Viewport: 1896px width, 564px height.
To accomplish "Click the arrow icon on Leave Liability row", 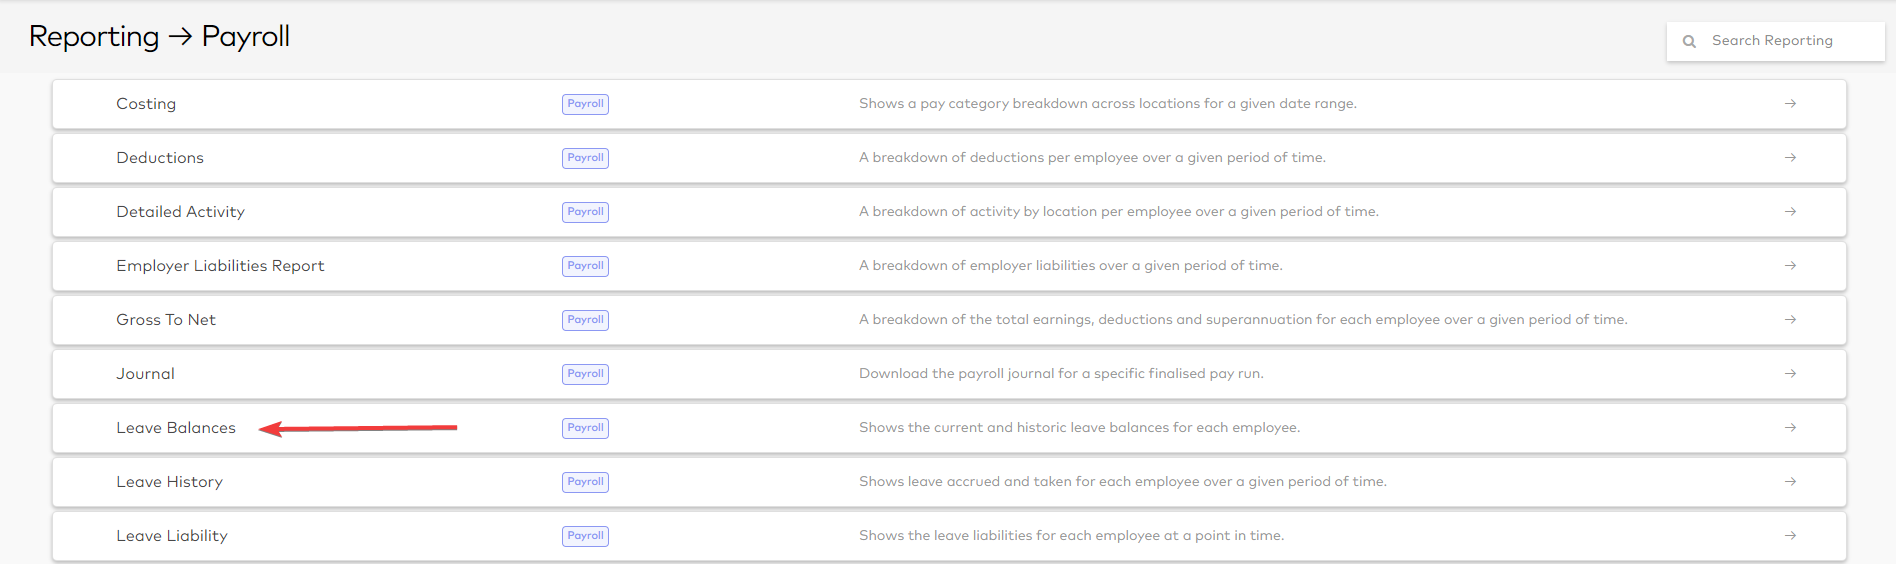I will point(1790,536).
